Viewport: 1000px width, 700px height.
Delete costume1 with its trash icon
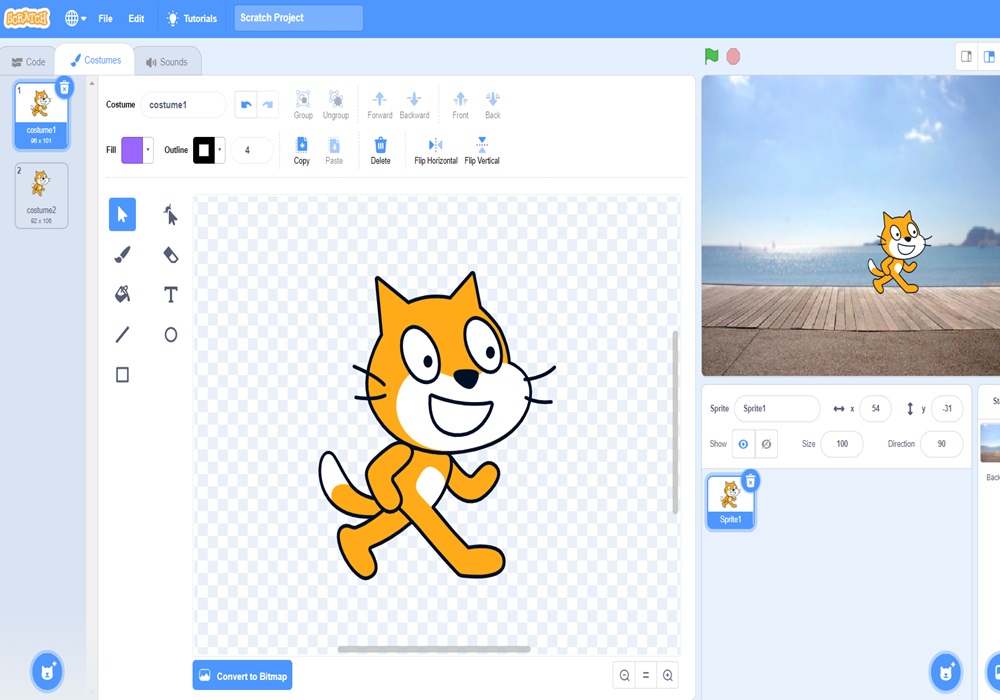coord(64,87)
